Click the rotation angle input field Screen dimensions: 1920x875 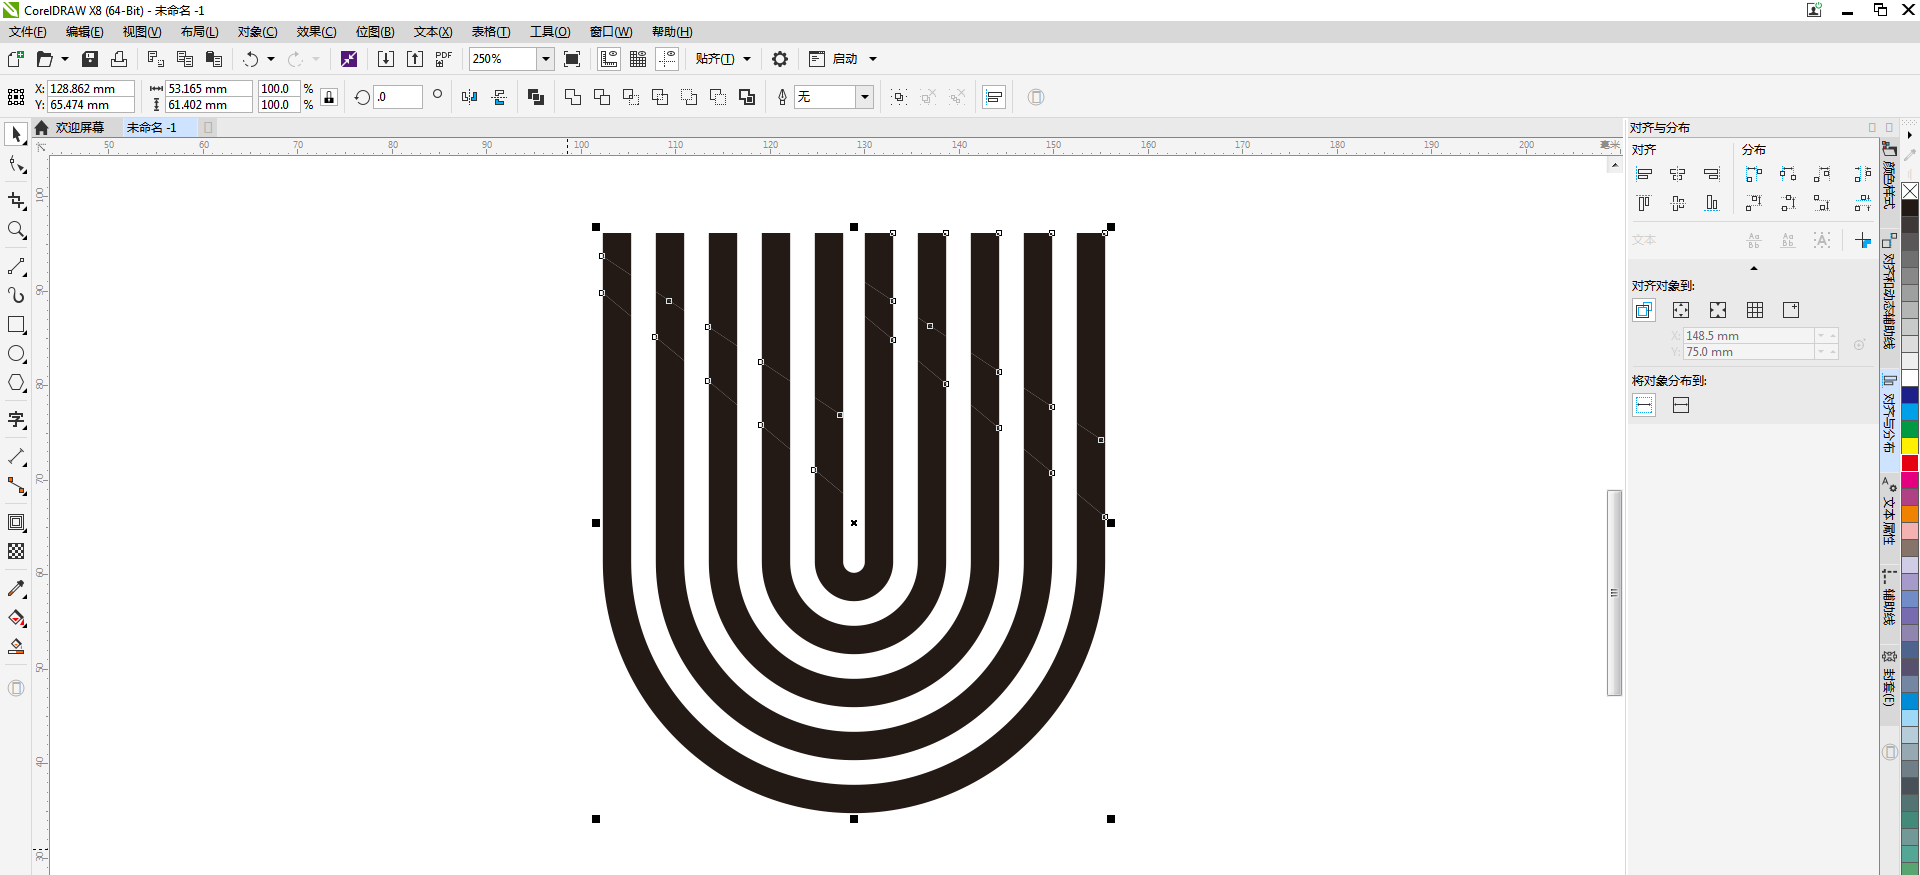click(397, 97)
